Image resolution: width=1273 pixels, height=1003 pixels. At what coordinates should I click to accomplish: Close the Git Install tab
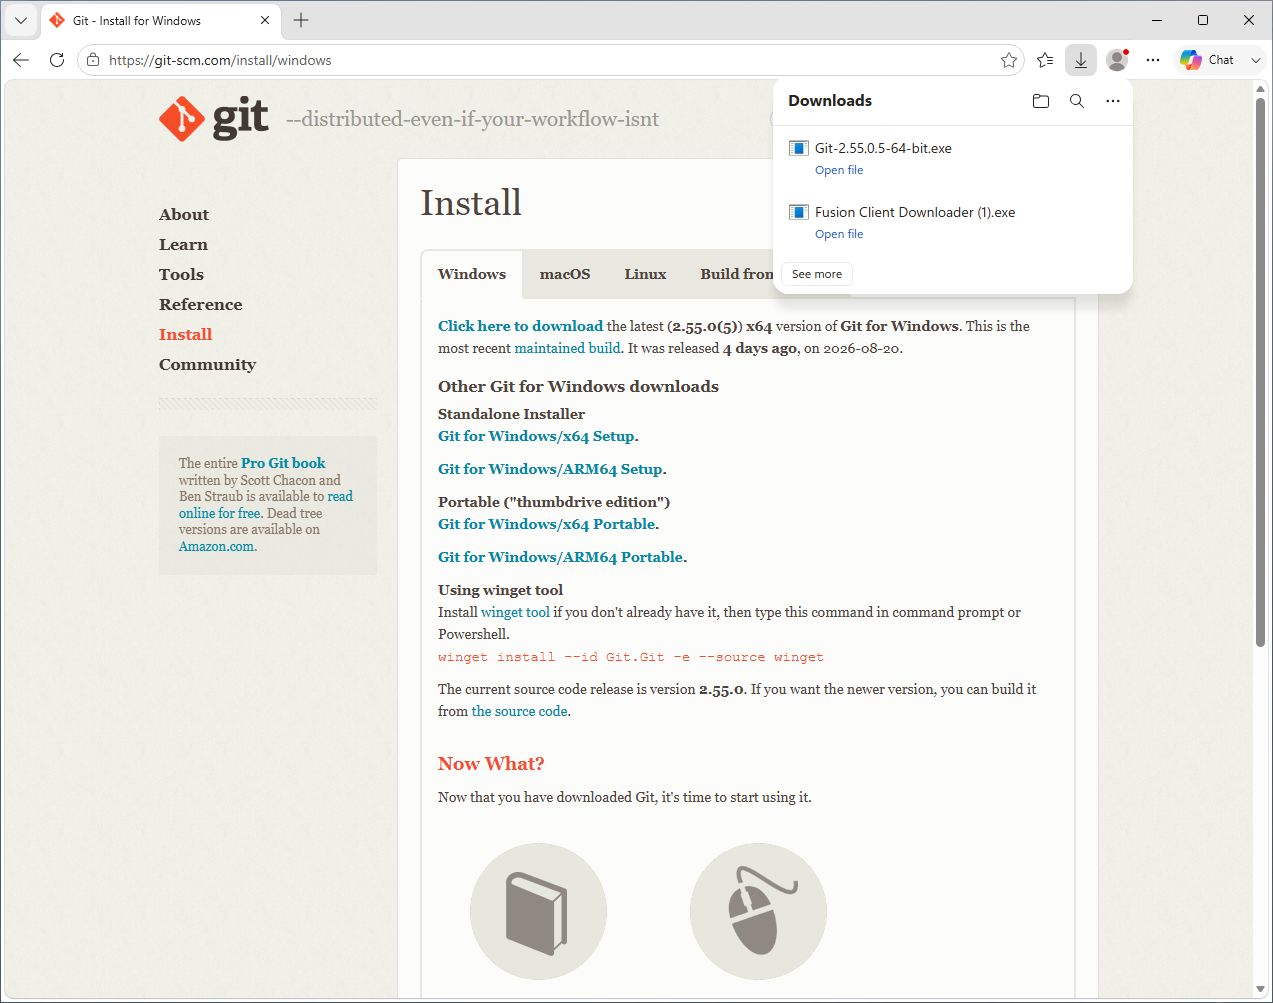[x=265, y=20]
